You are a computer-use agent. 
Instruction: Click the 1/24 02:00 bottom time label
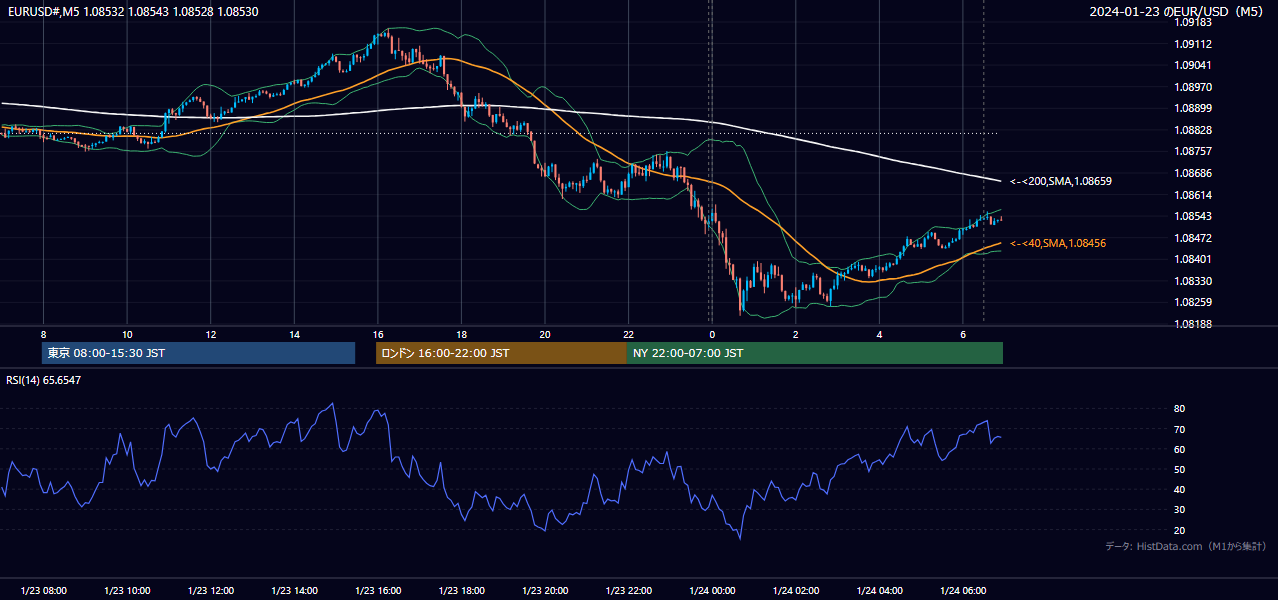(796, 591)
